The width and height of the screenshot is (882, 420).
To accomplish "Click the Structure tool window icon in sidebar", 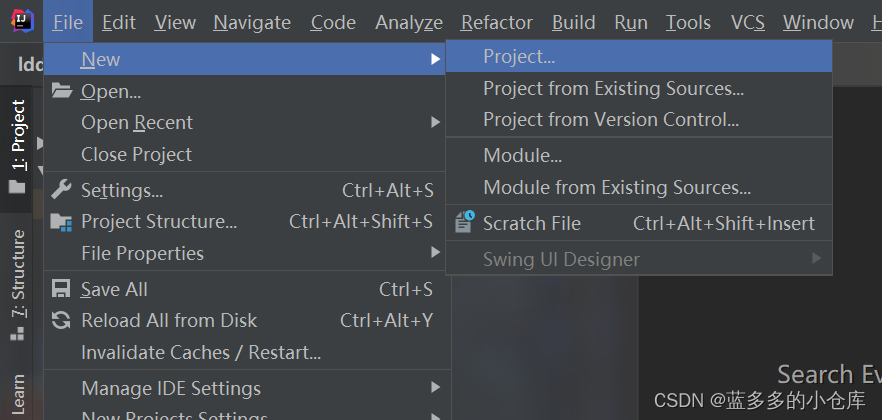I will pos(18,334).
